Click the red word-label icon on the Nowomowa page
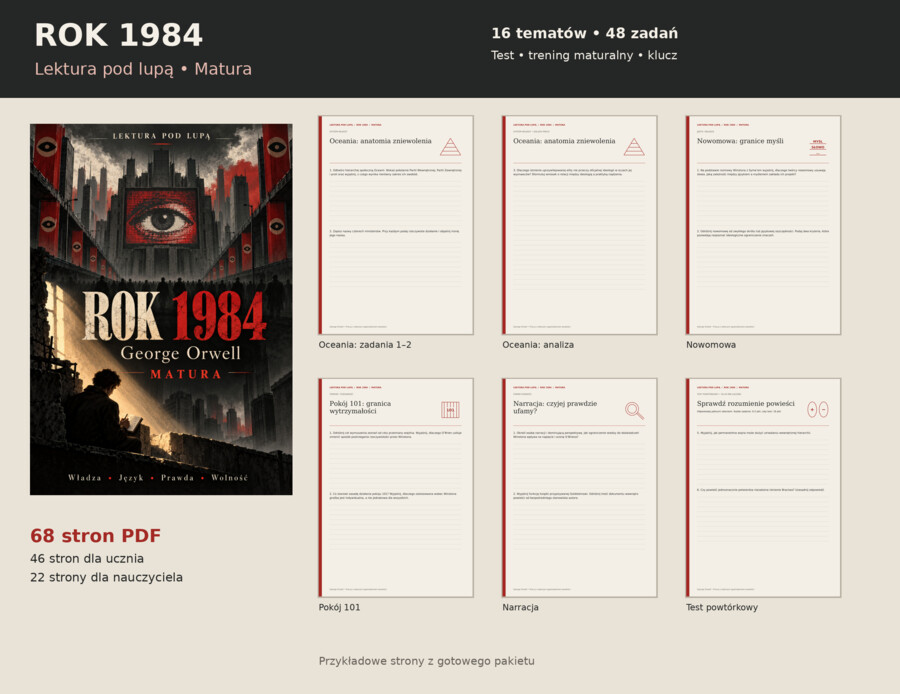The height and width of the screenshot is (694, 900). click(817, 148)
